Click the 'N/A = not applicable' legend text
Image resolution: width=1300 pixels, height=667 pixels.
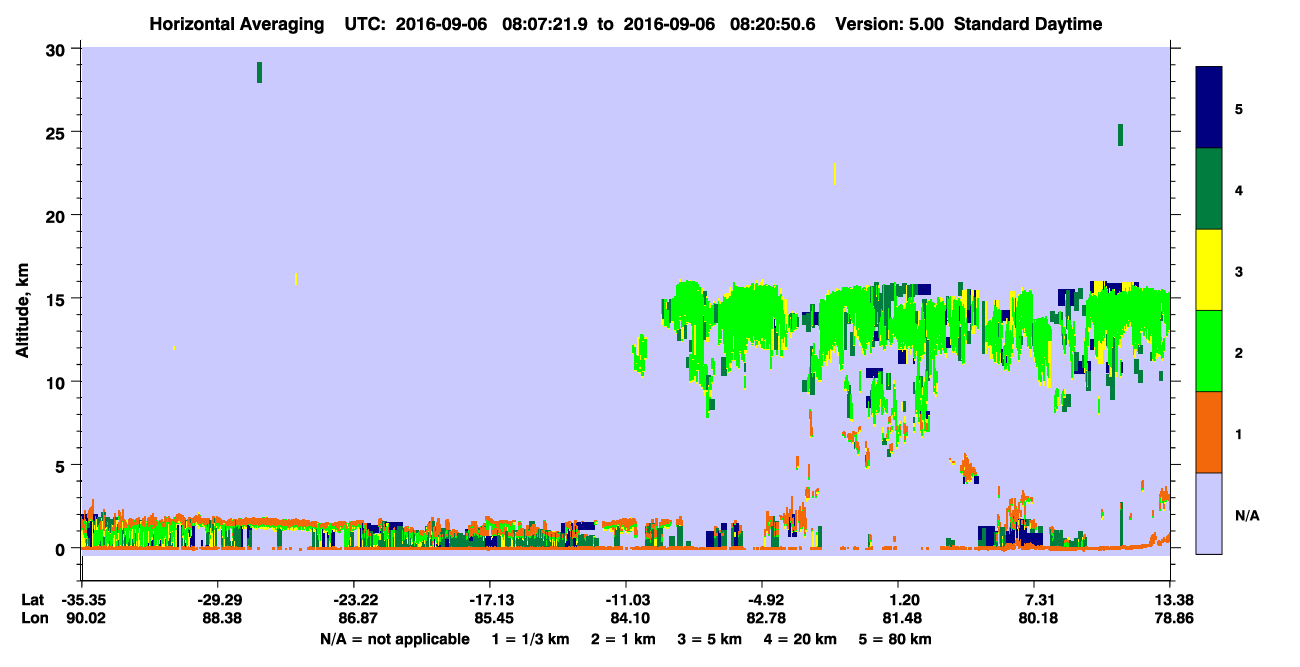click(x=394, y=639)
